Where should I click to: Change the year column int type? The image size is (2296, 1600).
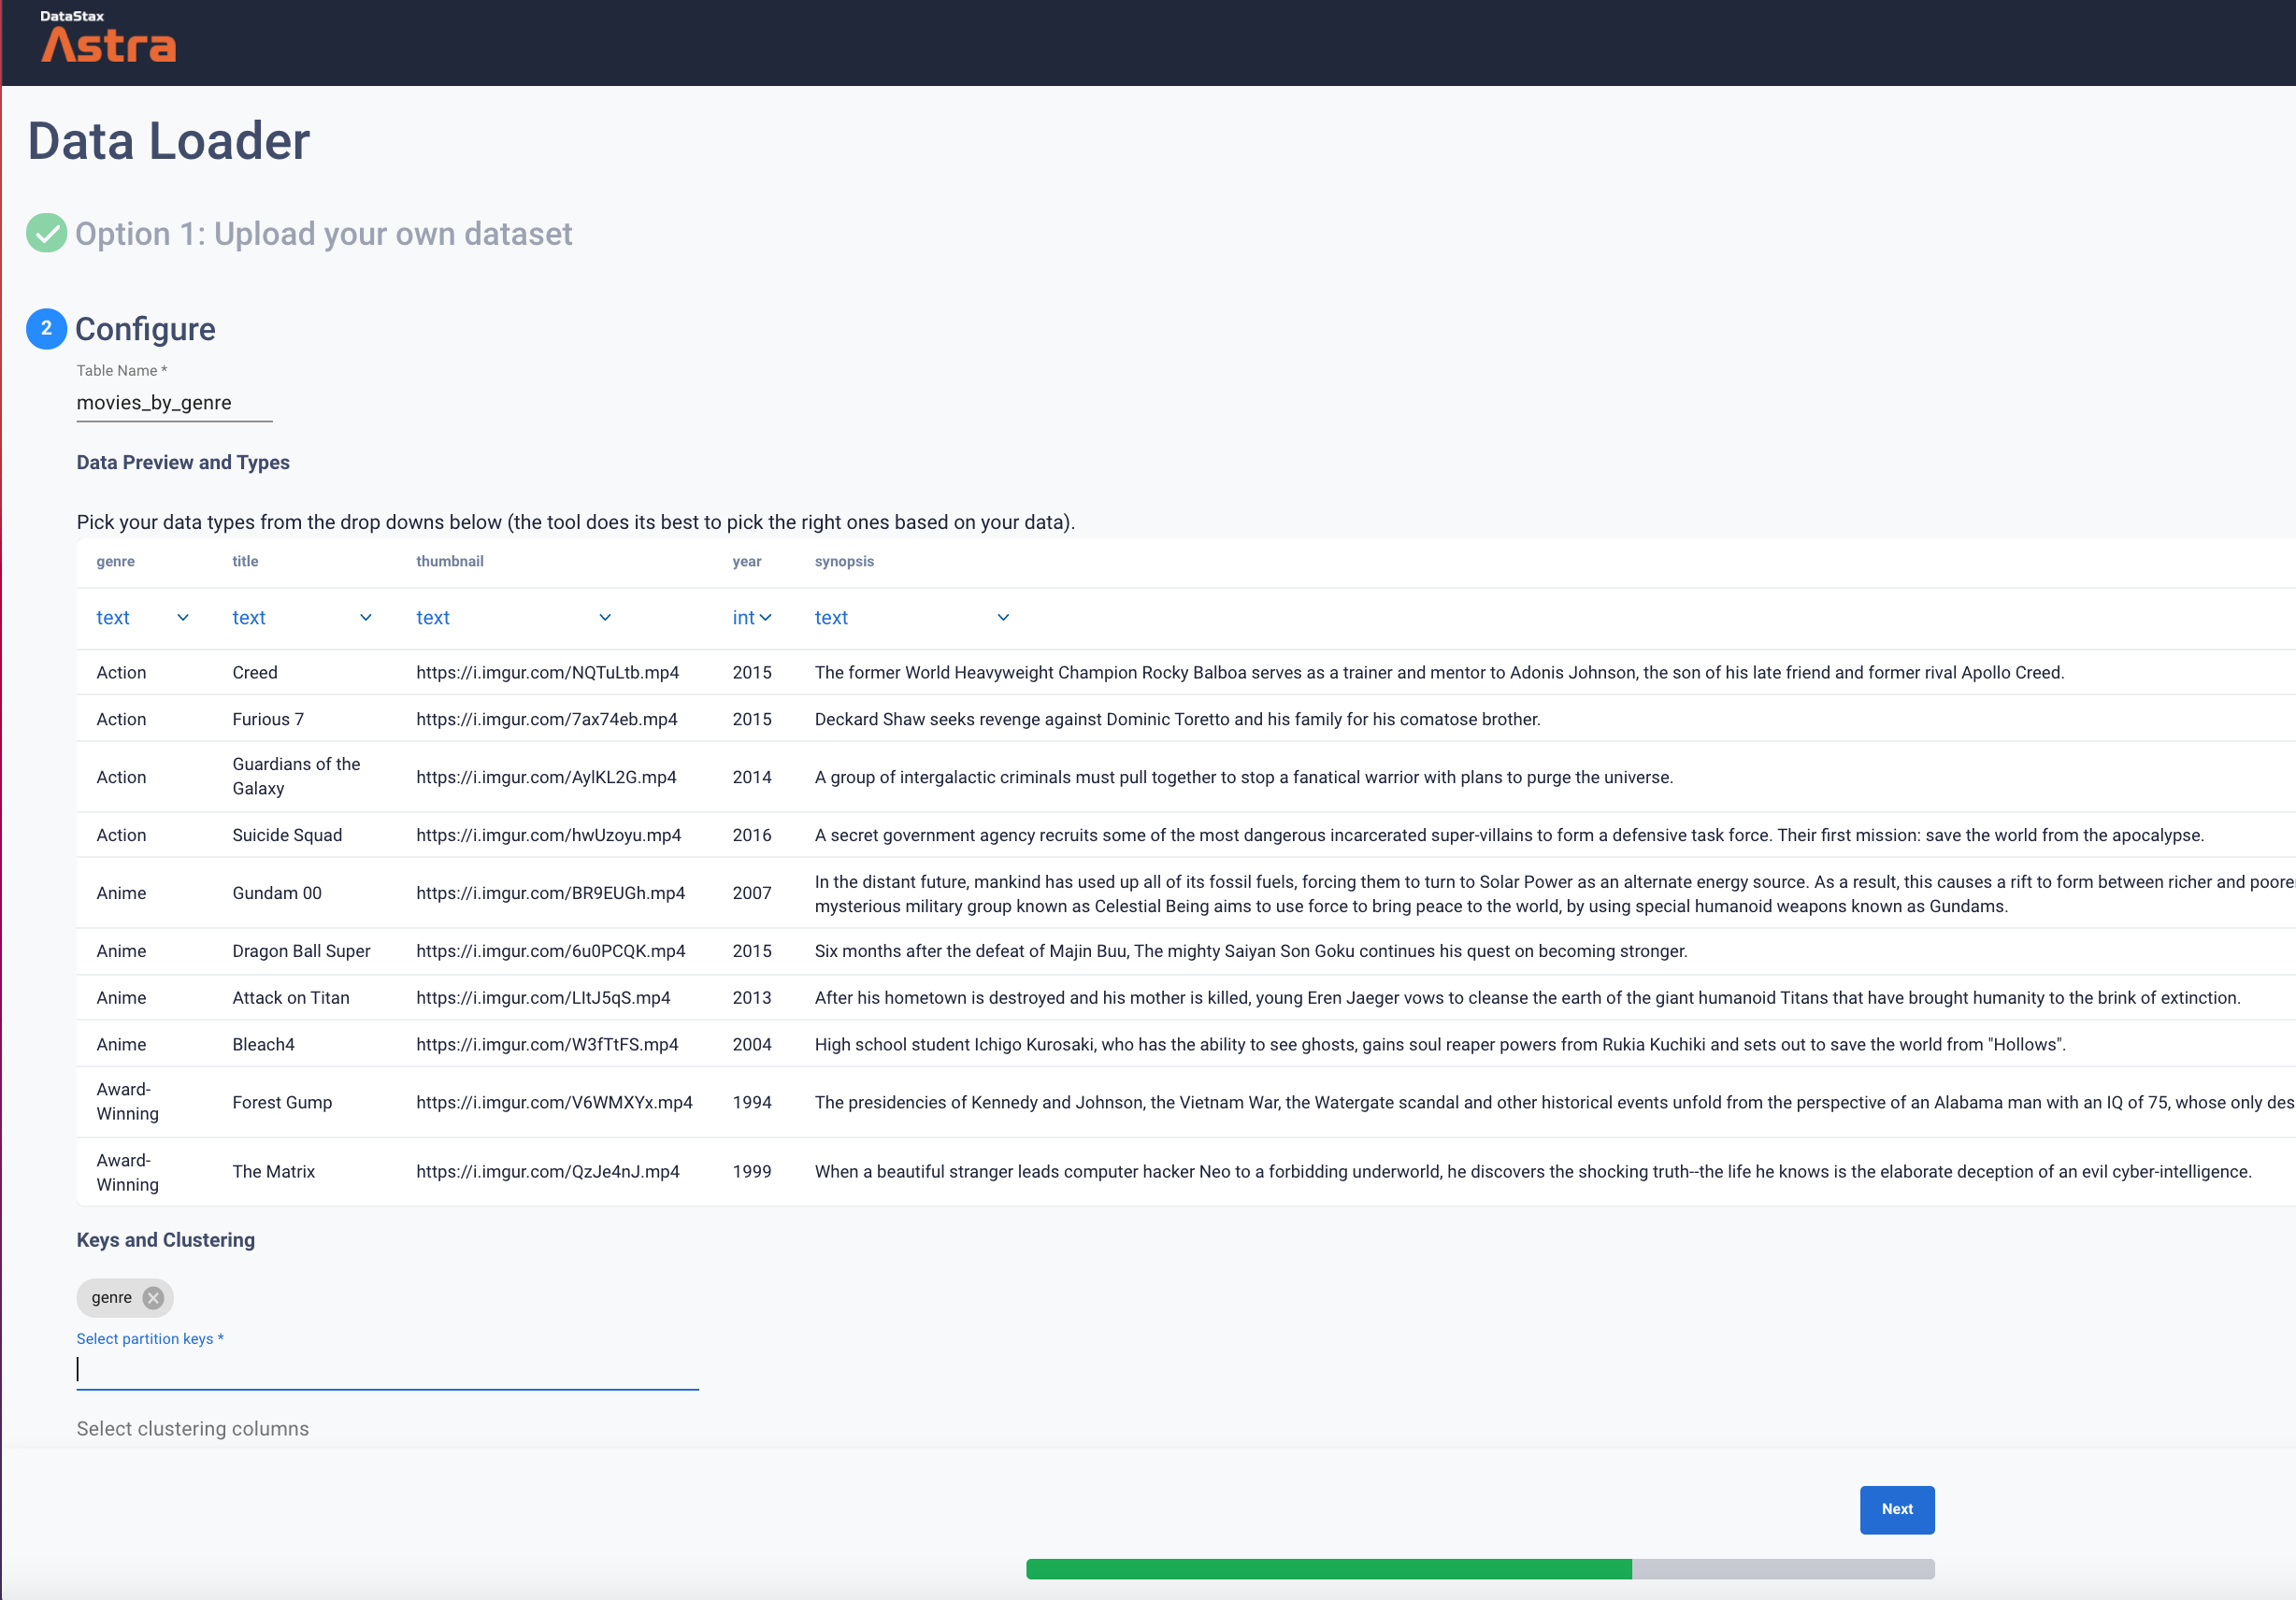click(x=752, y=618)
